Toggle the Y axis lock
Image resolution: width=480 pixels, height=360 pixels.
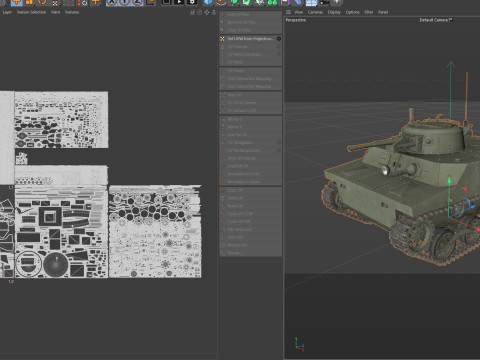(124, 2)
